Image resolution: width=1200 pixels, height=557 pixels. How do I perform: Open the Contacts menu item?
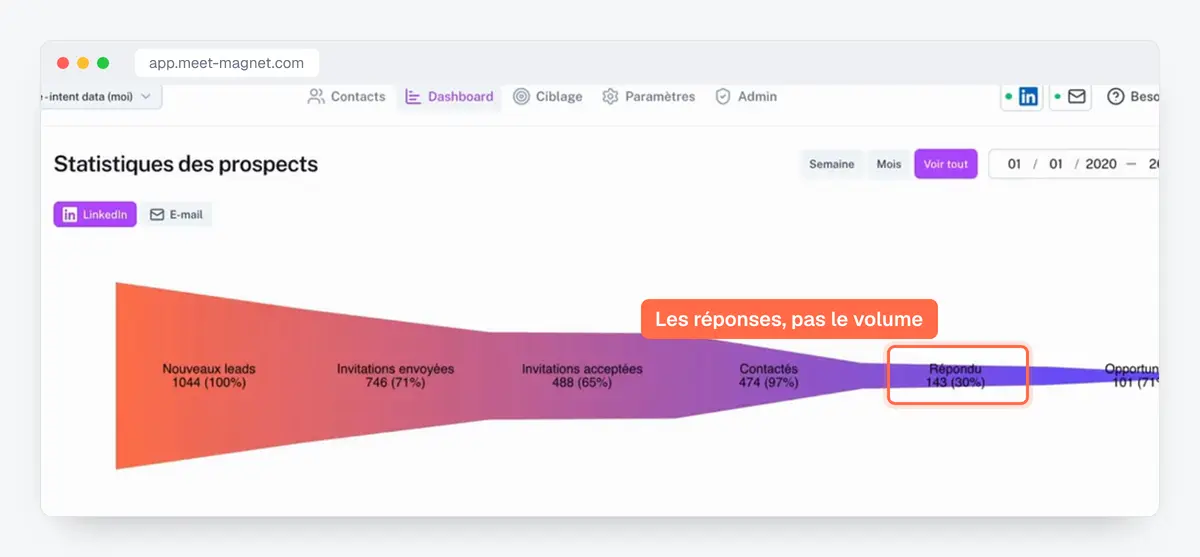pyautogui.click(x=346, y=97)
